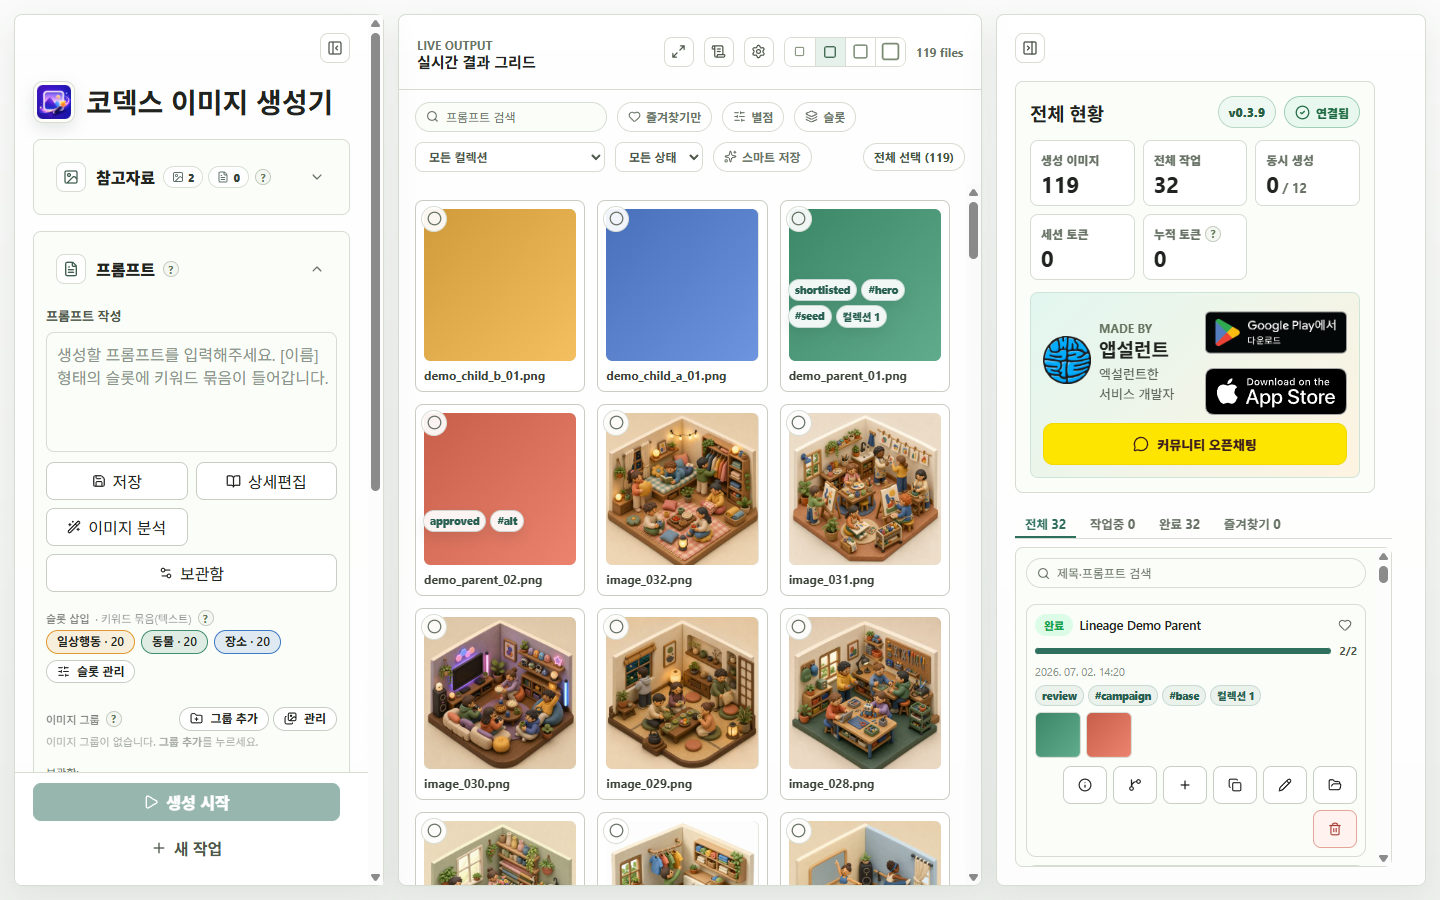Collapse the right status panel icon
The image size is (1440, 900).
(x=1030, y=48)
